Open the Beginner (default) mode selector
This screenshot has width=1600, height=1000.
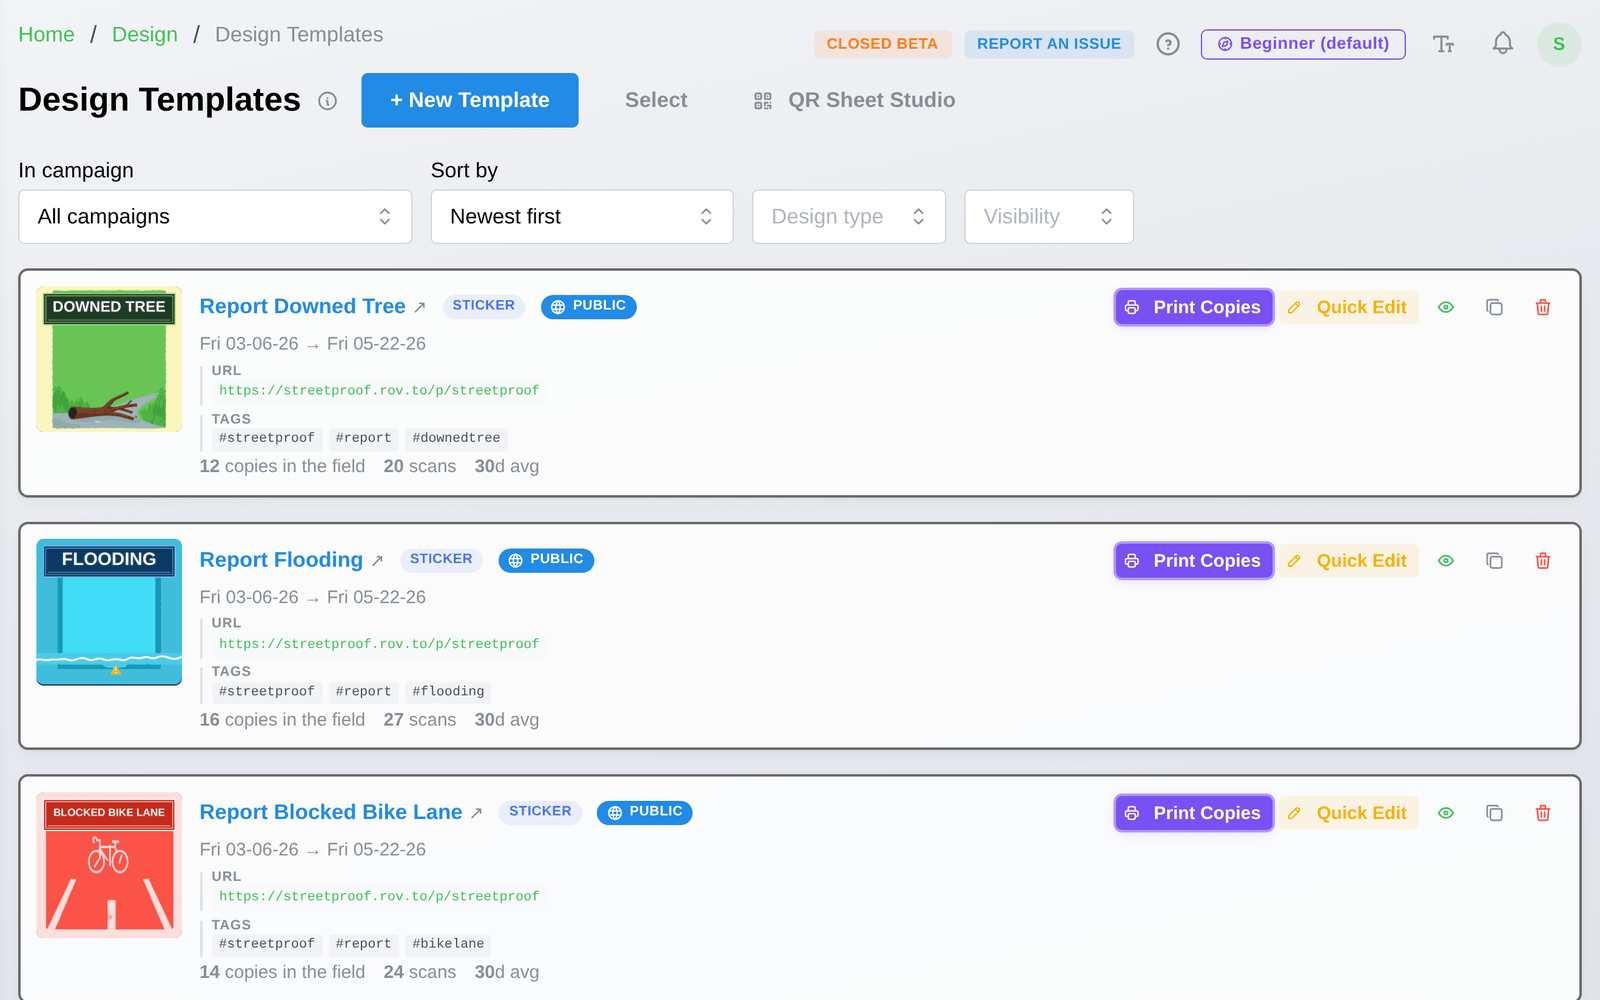pos(1303,44)
